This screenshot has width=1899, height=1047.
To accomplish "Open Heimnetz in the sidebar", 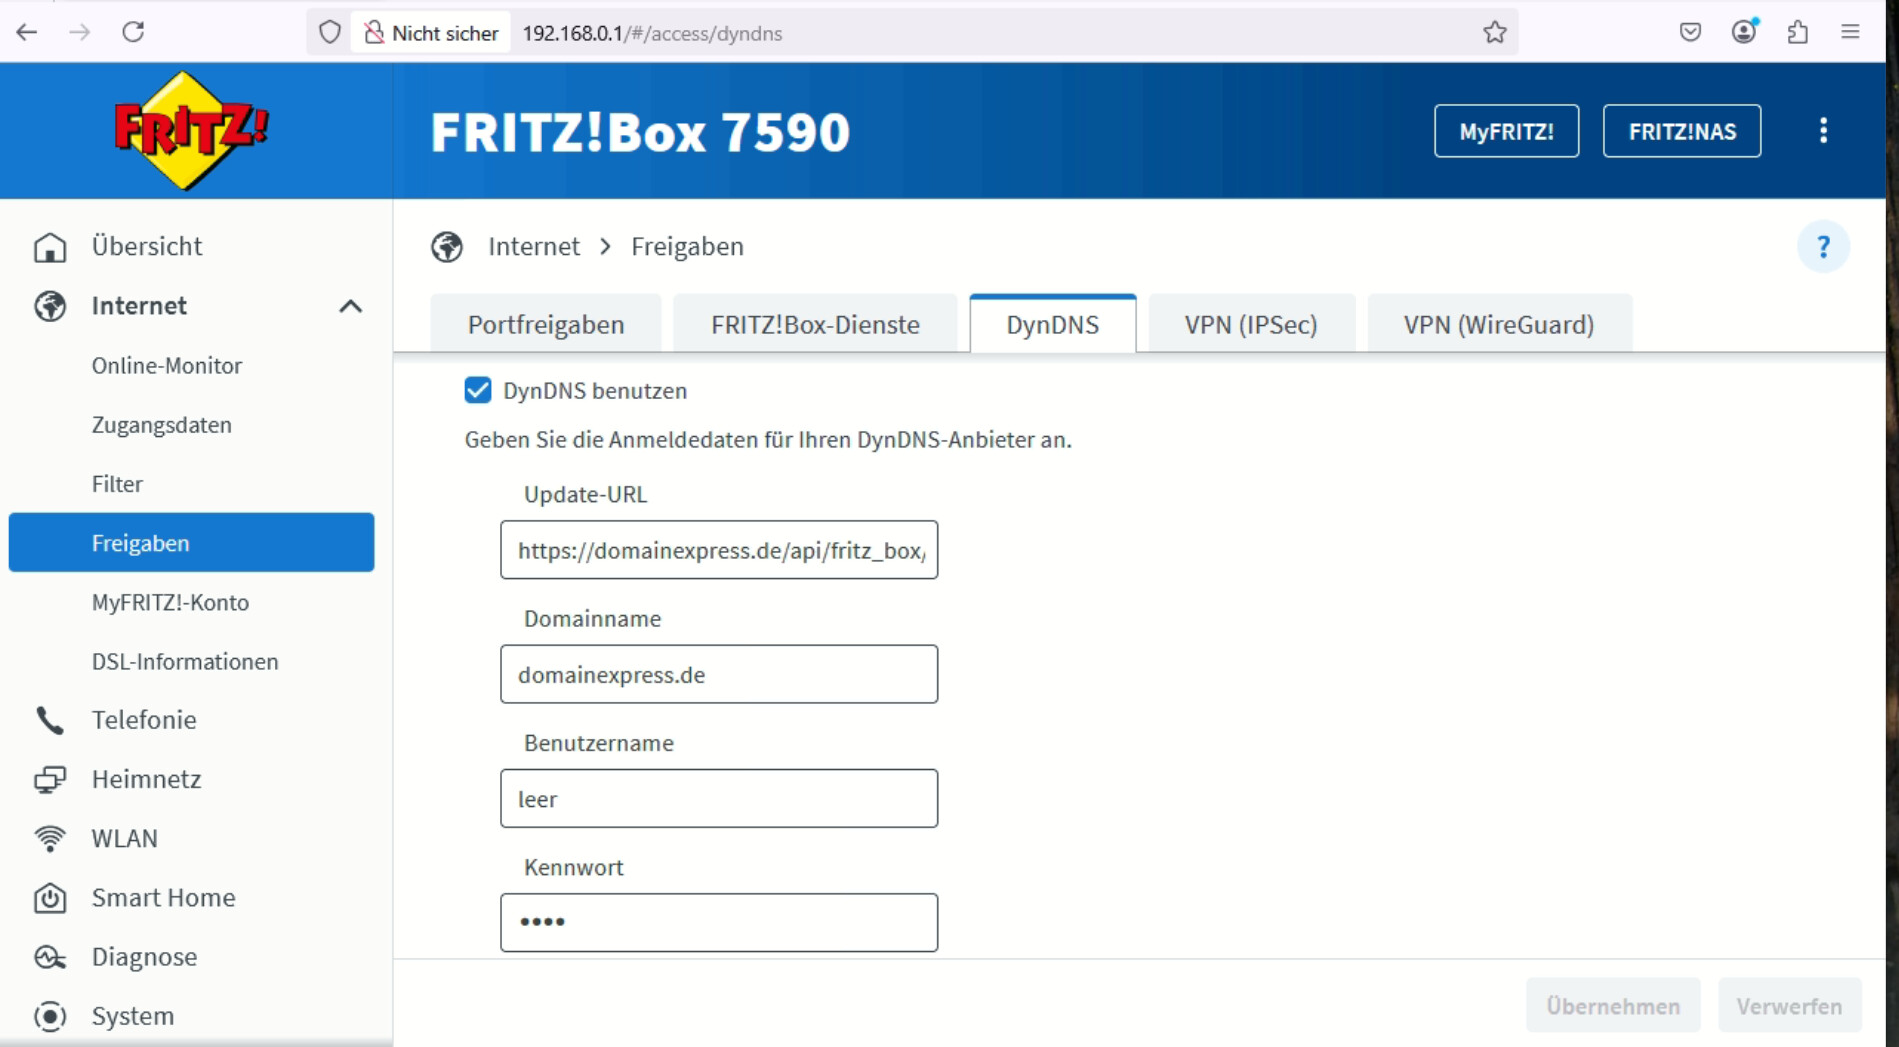I will (x=146, y=779).
